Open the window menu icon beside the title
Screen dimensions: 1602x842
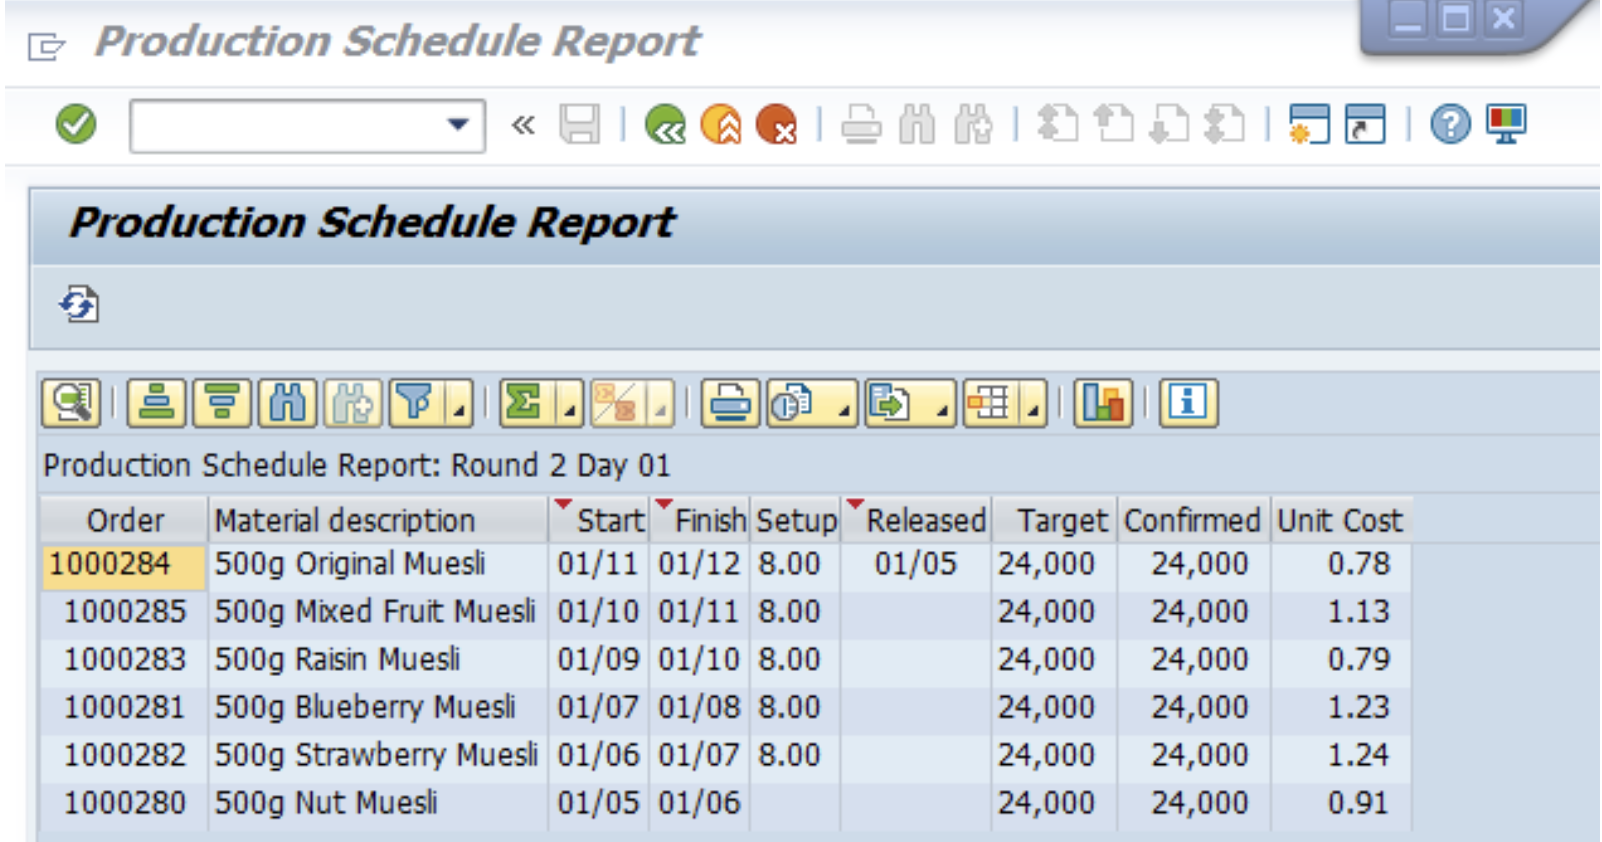pos(46,46)
